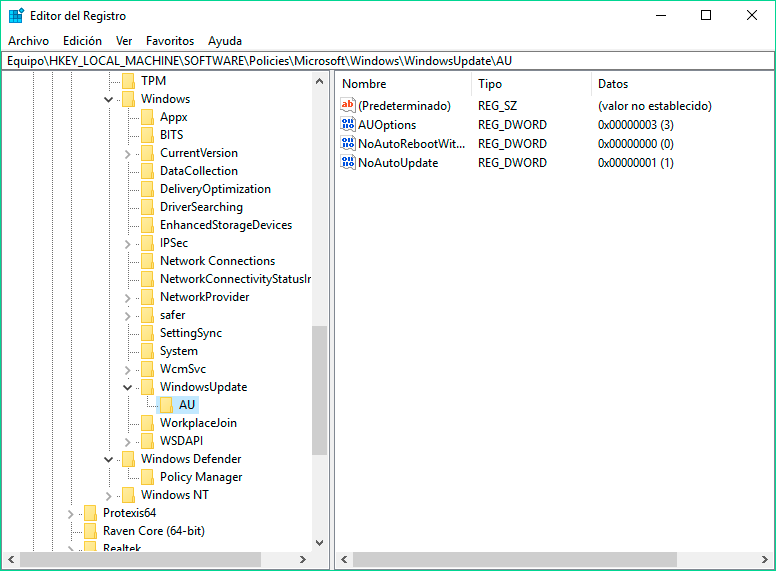Click the DriverSearching folder icon

(x=147, y=207)
